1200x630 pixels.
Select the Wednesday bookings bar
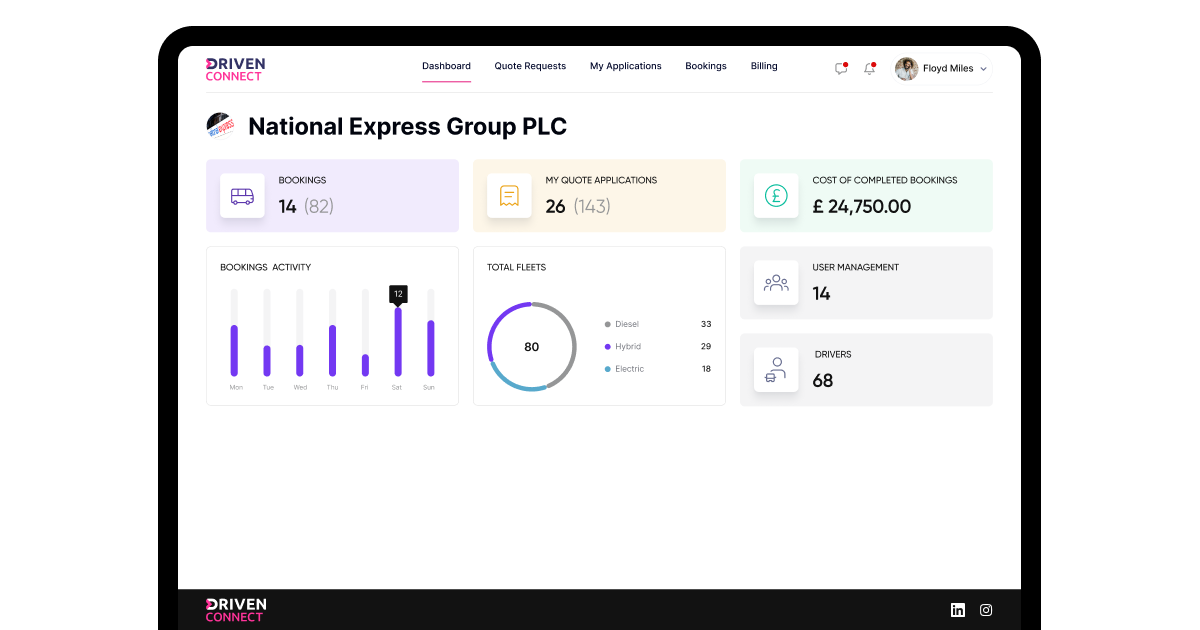pyautogui.click(x=300, y=361)
